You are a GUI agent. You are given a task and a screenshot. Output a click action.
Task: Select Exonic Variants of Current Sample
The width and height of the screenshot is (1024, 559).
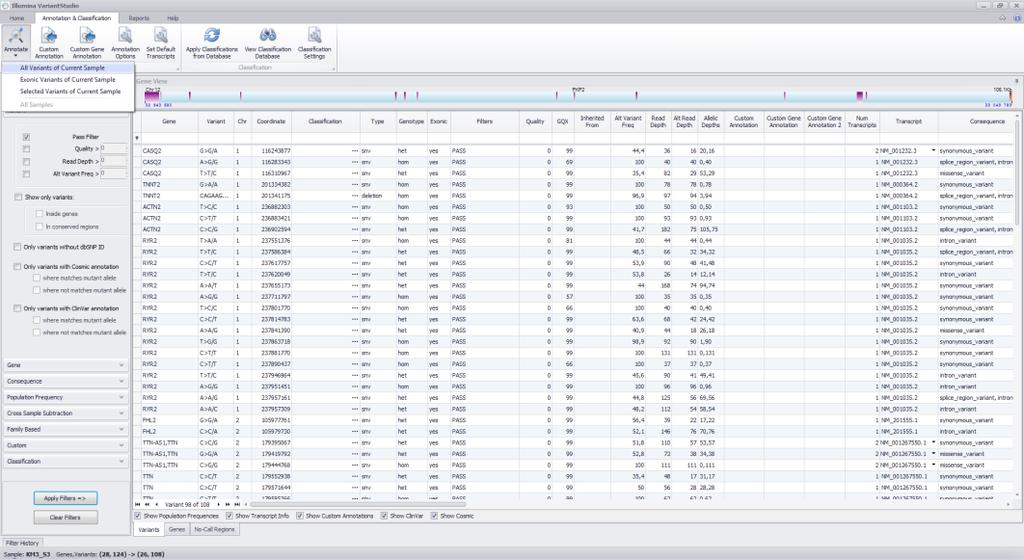tap(67, 80)
